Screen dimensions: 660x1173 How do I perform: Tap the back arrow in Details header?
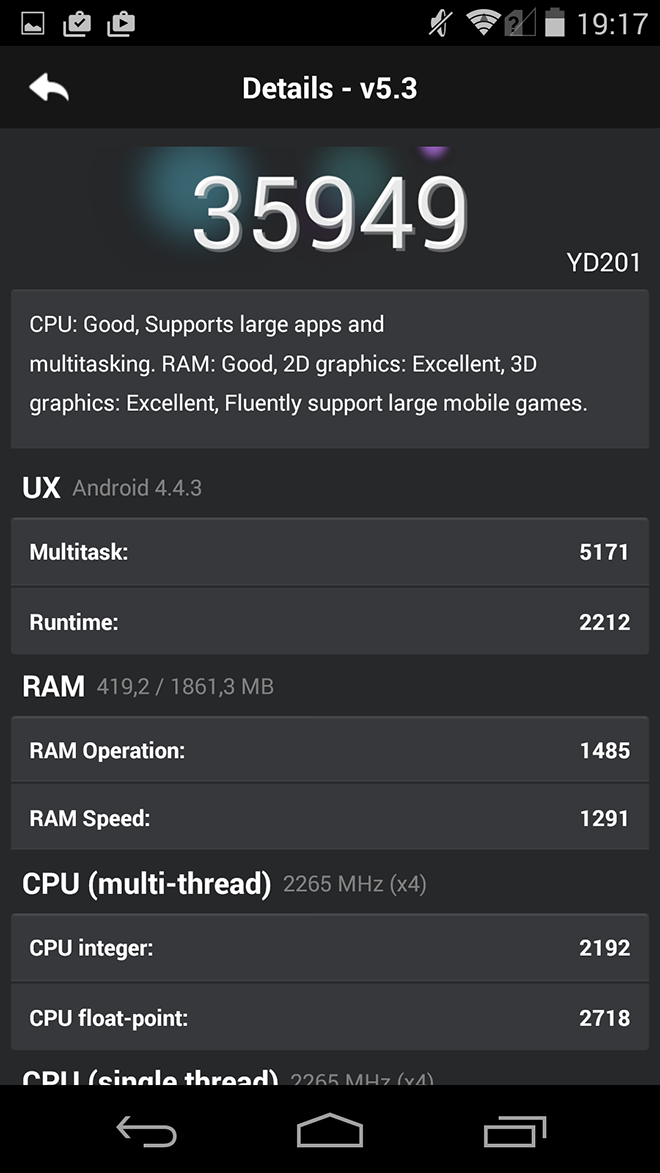tap(49, 88)
